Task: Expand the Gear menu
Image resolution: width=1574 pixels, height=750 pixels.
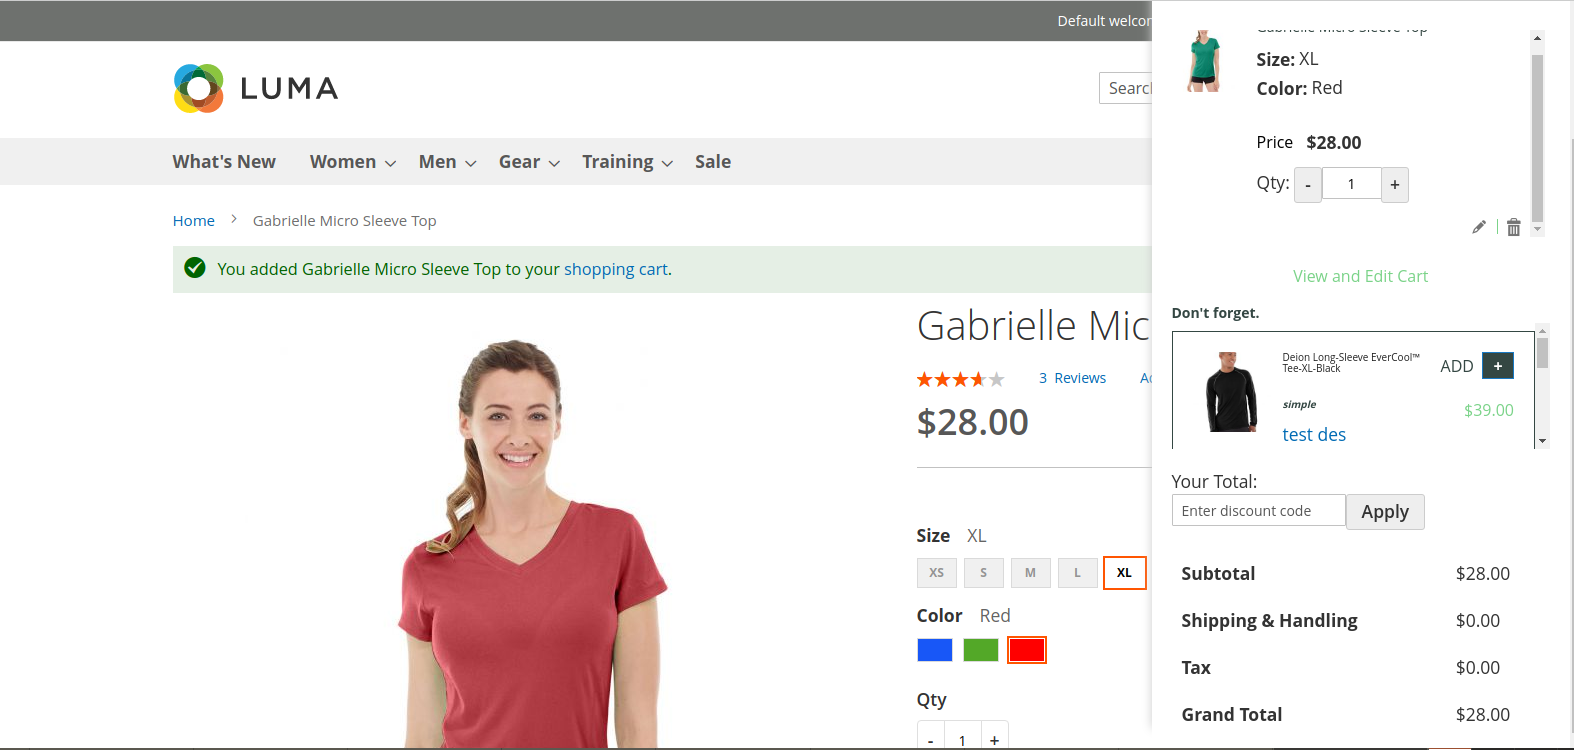Action: pyautogui.click(x=529, y=162)
